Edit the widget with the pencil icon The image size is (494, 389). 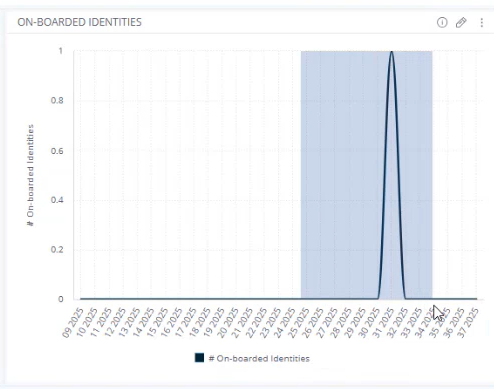point(461,22)
